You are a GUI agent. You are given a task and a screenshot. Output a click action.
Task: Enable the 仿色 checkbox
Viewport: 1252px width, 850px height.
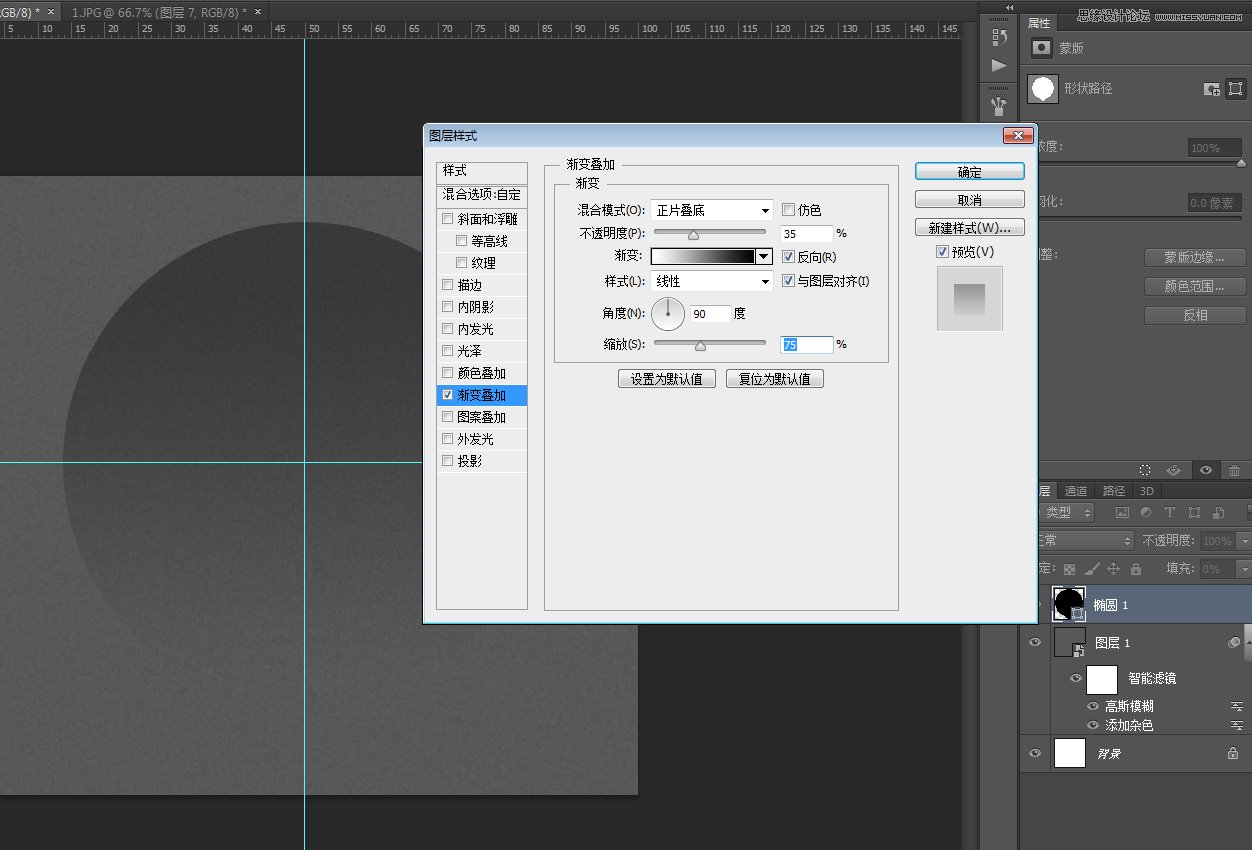tap(789, 209)
